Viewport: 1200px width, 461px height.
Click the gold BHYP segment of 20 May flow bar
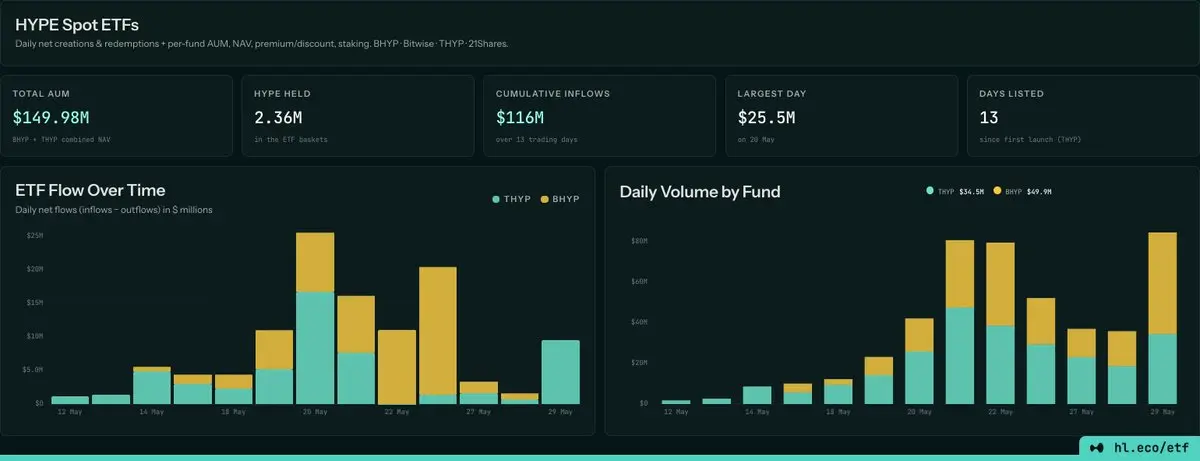(315, 262)
